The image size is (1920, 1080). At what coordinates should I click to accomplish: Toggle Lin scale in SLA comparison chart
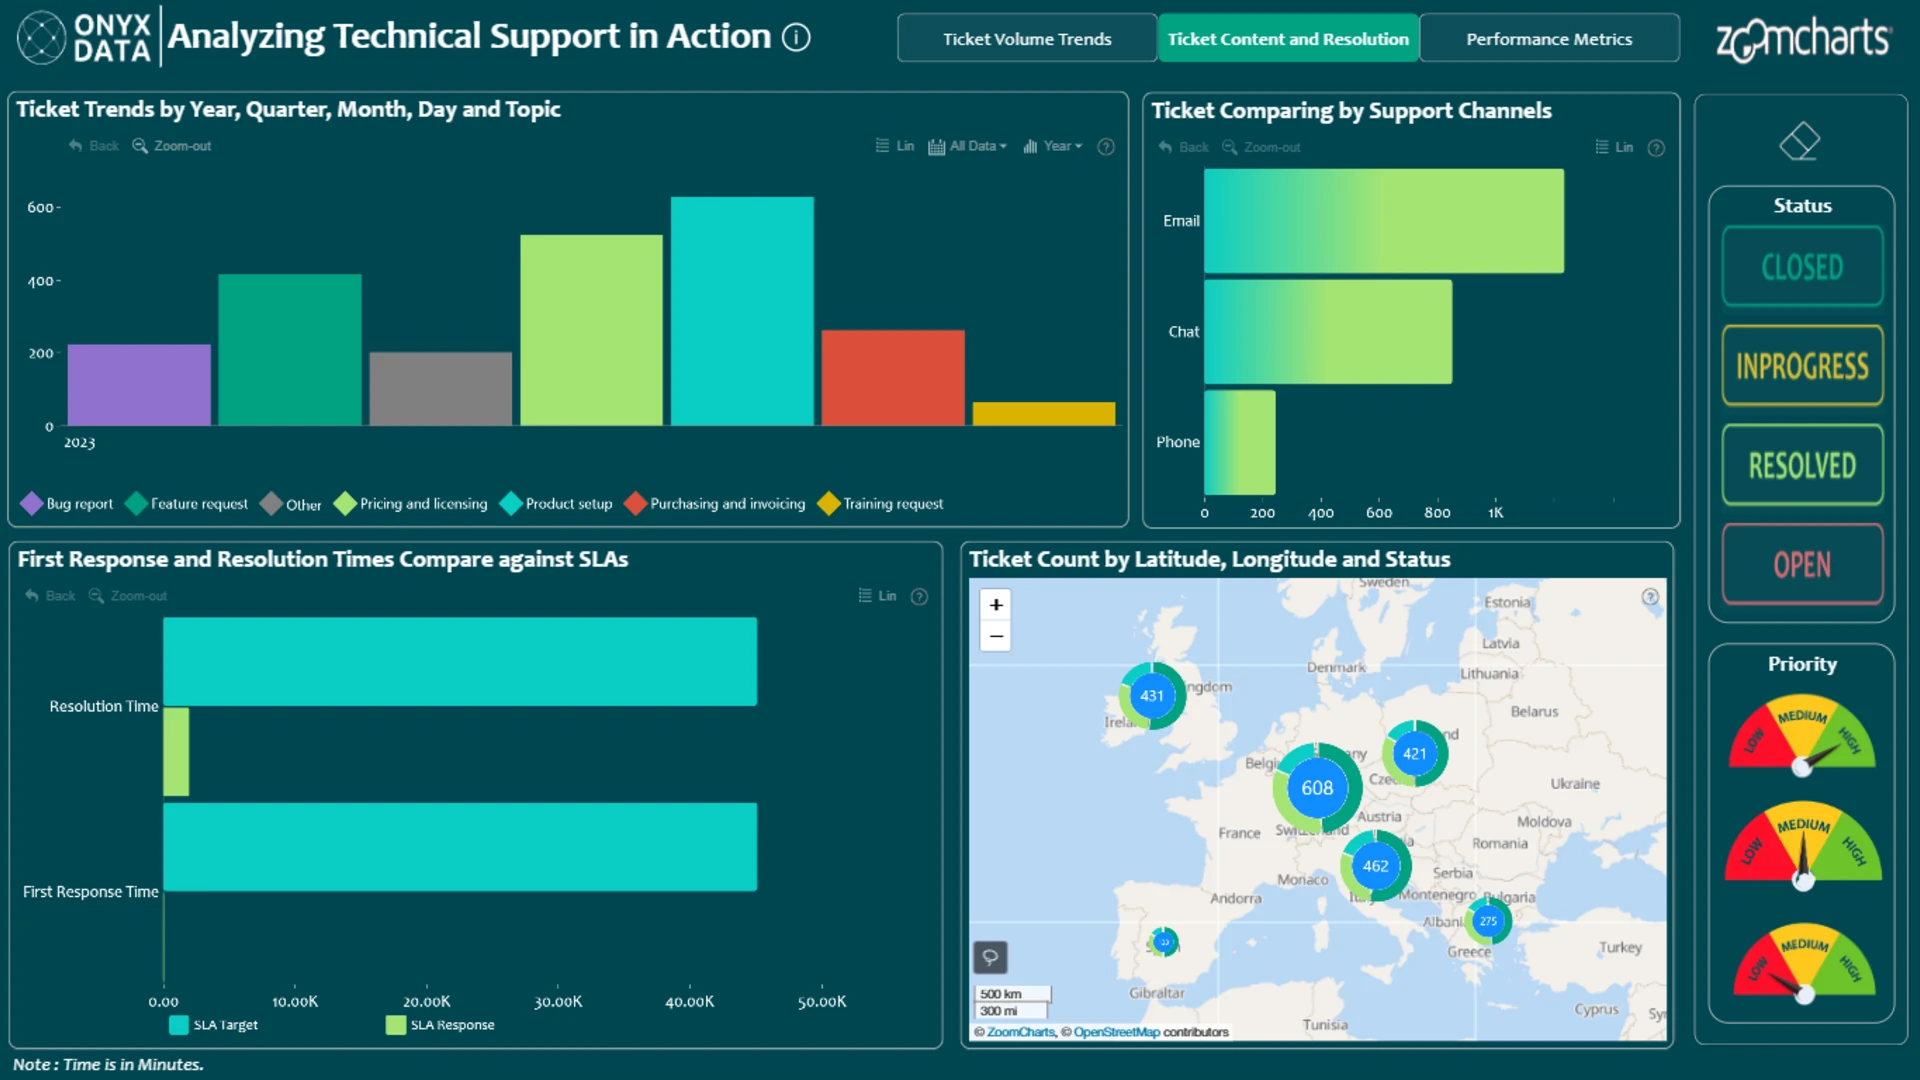click(877, 596)
